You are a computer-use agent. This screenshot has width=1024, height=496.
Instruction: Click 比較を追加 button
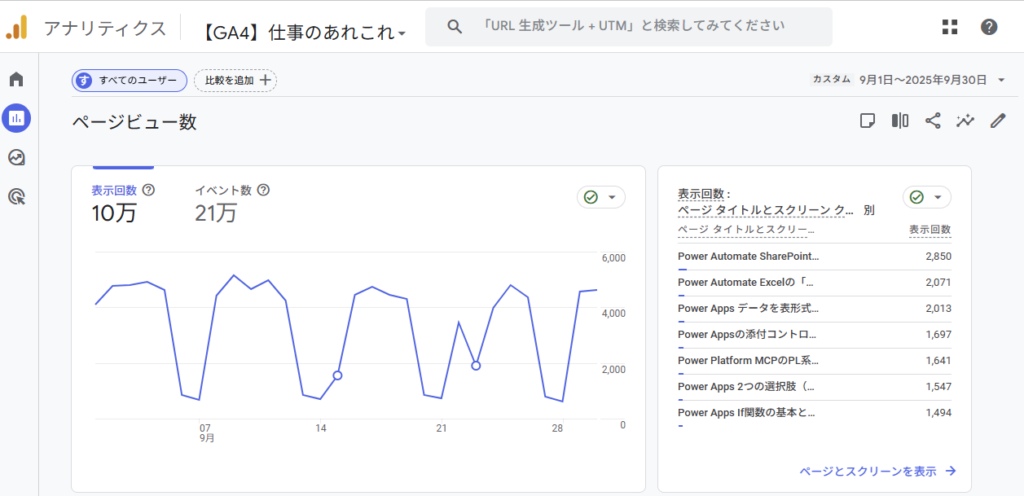point(236,80)
